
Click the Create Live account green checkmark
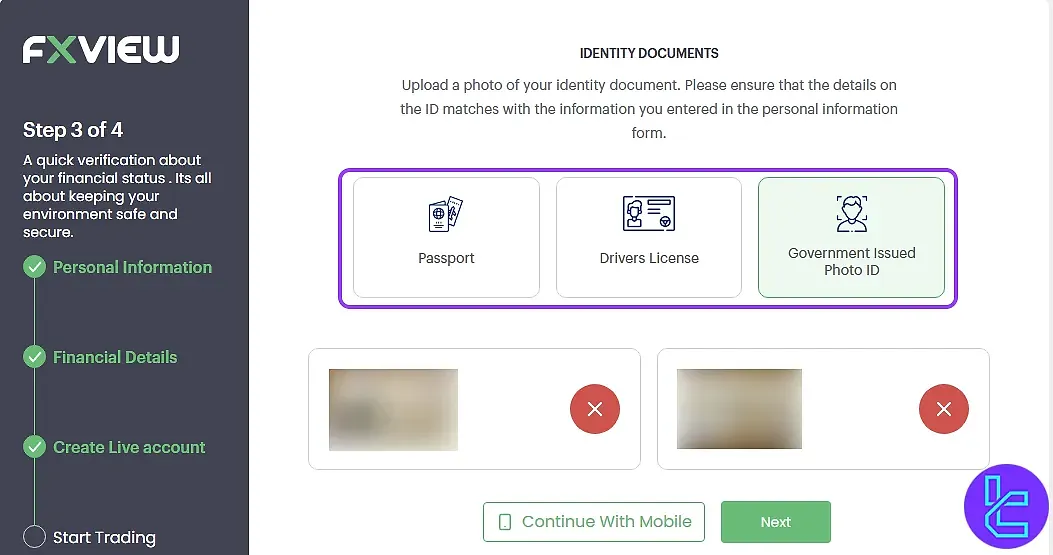[35, 447]
